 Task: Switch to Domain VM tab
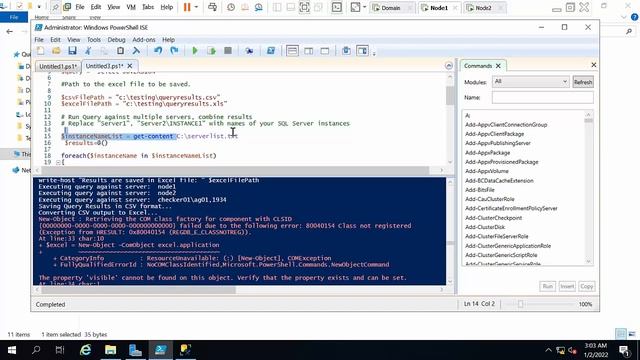point(391,8)
